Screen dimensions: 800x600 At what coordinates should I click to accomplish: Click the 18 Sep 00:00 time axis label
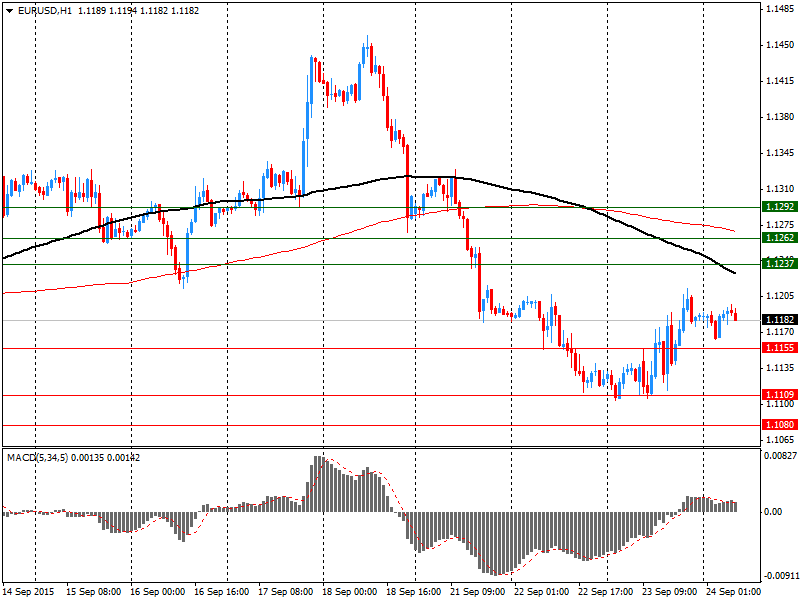[350, 592]
